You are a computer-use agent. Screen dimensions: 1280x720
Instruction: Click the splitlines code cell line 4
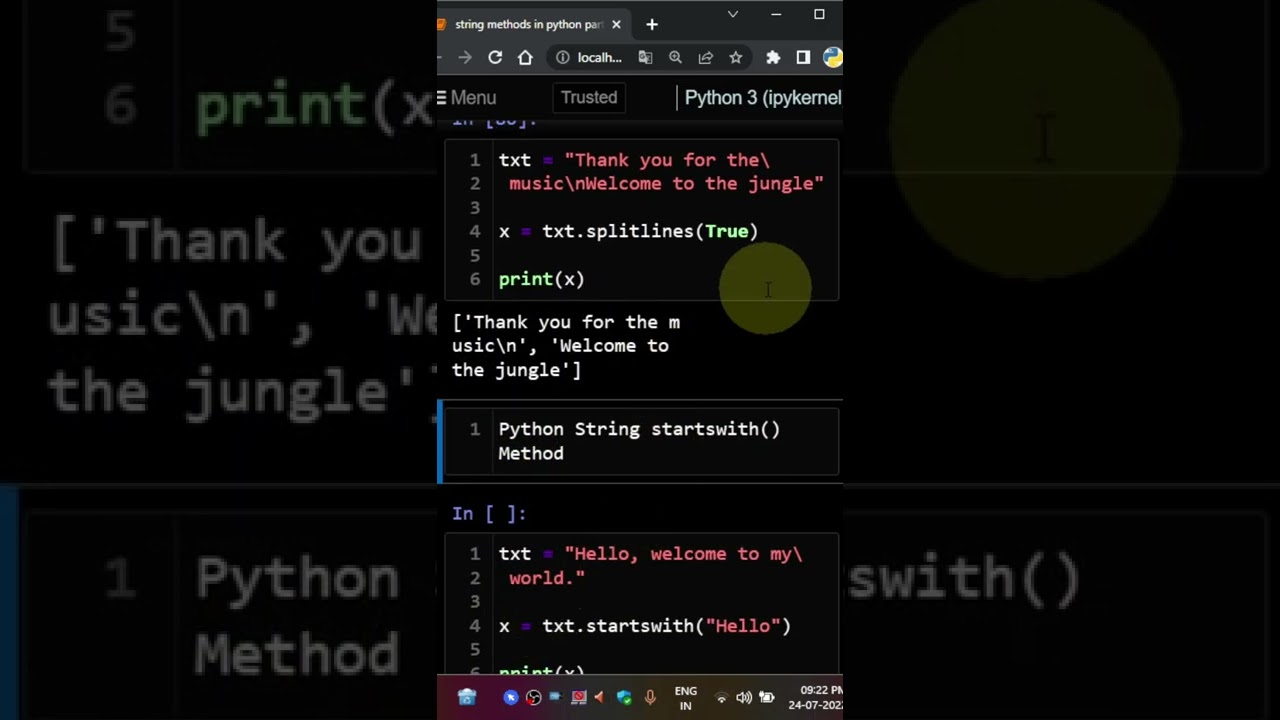628,231
